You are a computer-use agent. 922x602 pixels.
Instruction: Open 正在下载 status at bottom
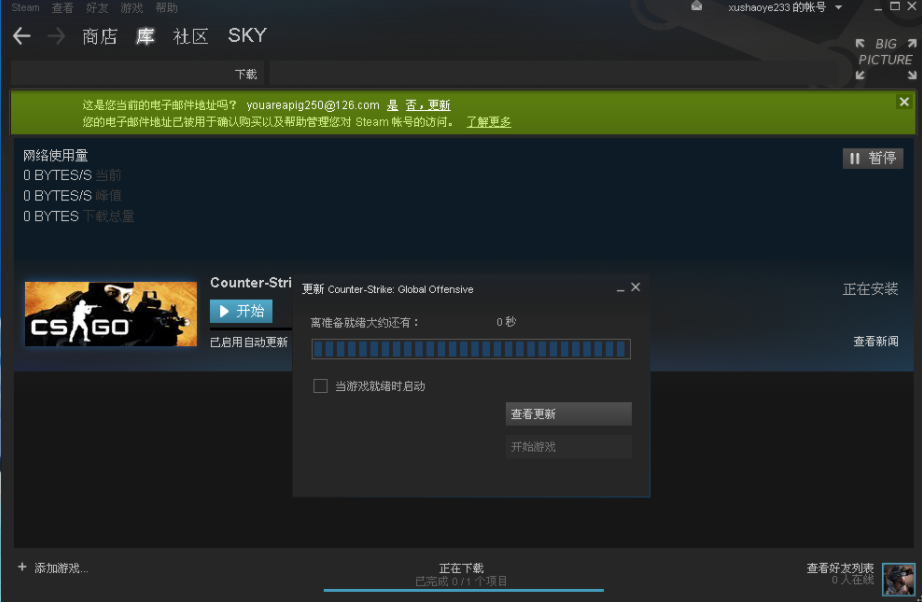click(462, 568)
